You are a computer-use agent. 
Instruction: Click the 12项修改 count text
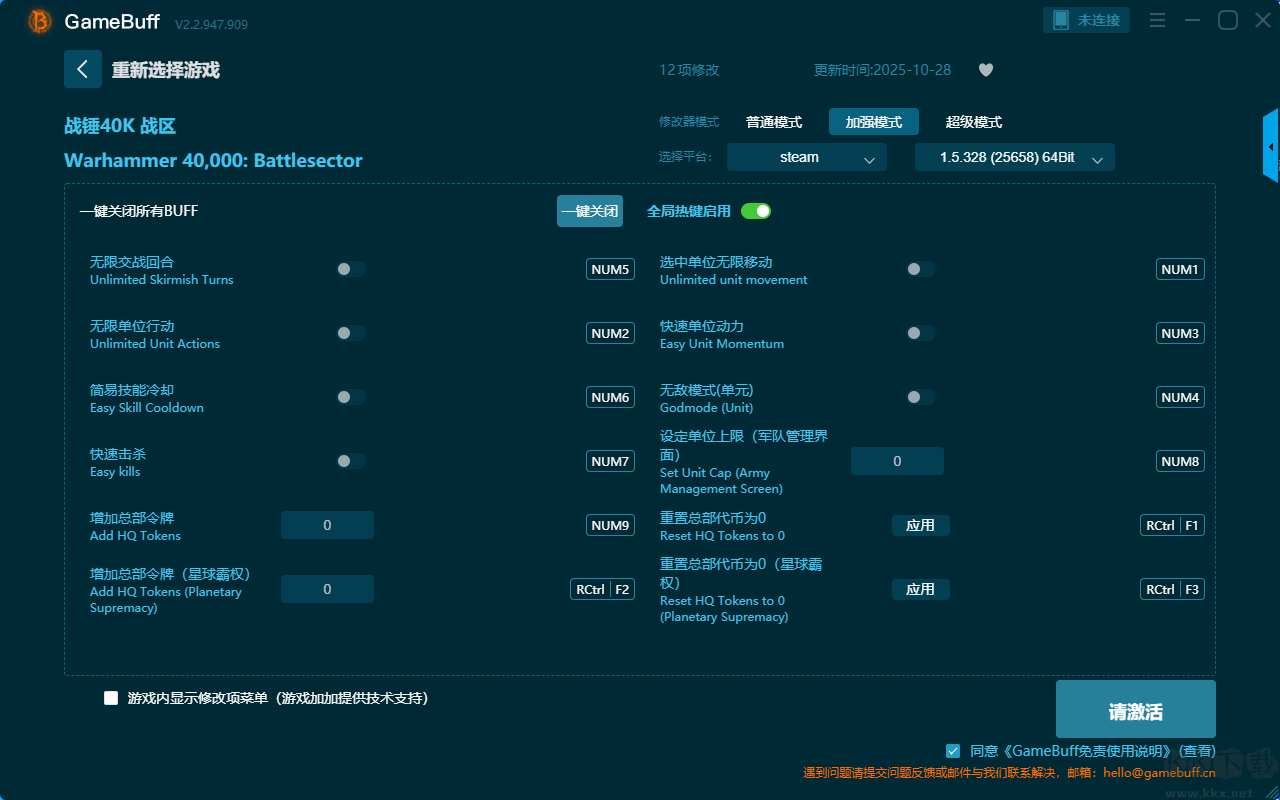tap(689, 70)
